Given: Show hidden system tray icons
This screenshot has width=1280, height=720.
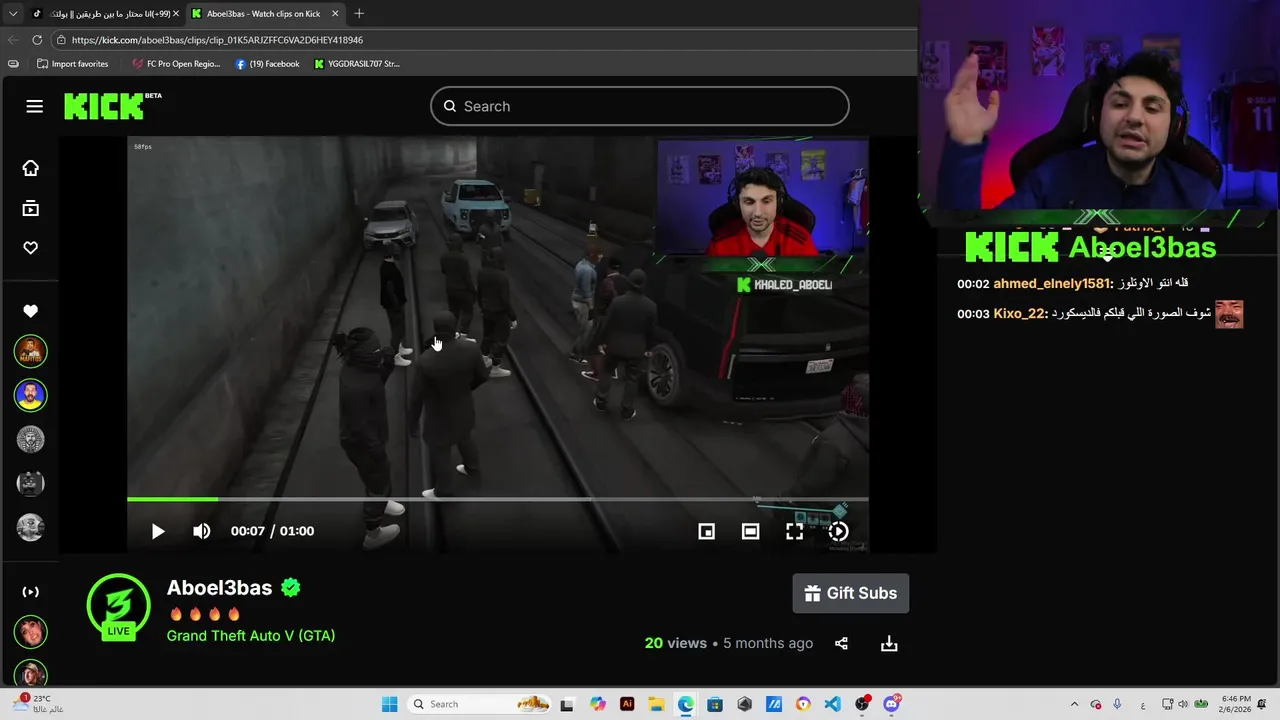Looking at the screenshot, I should [1075, 704].
